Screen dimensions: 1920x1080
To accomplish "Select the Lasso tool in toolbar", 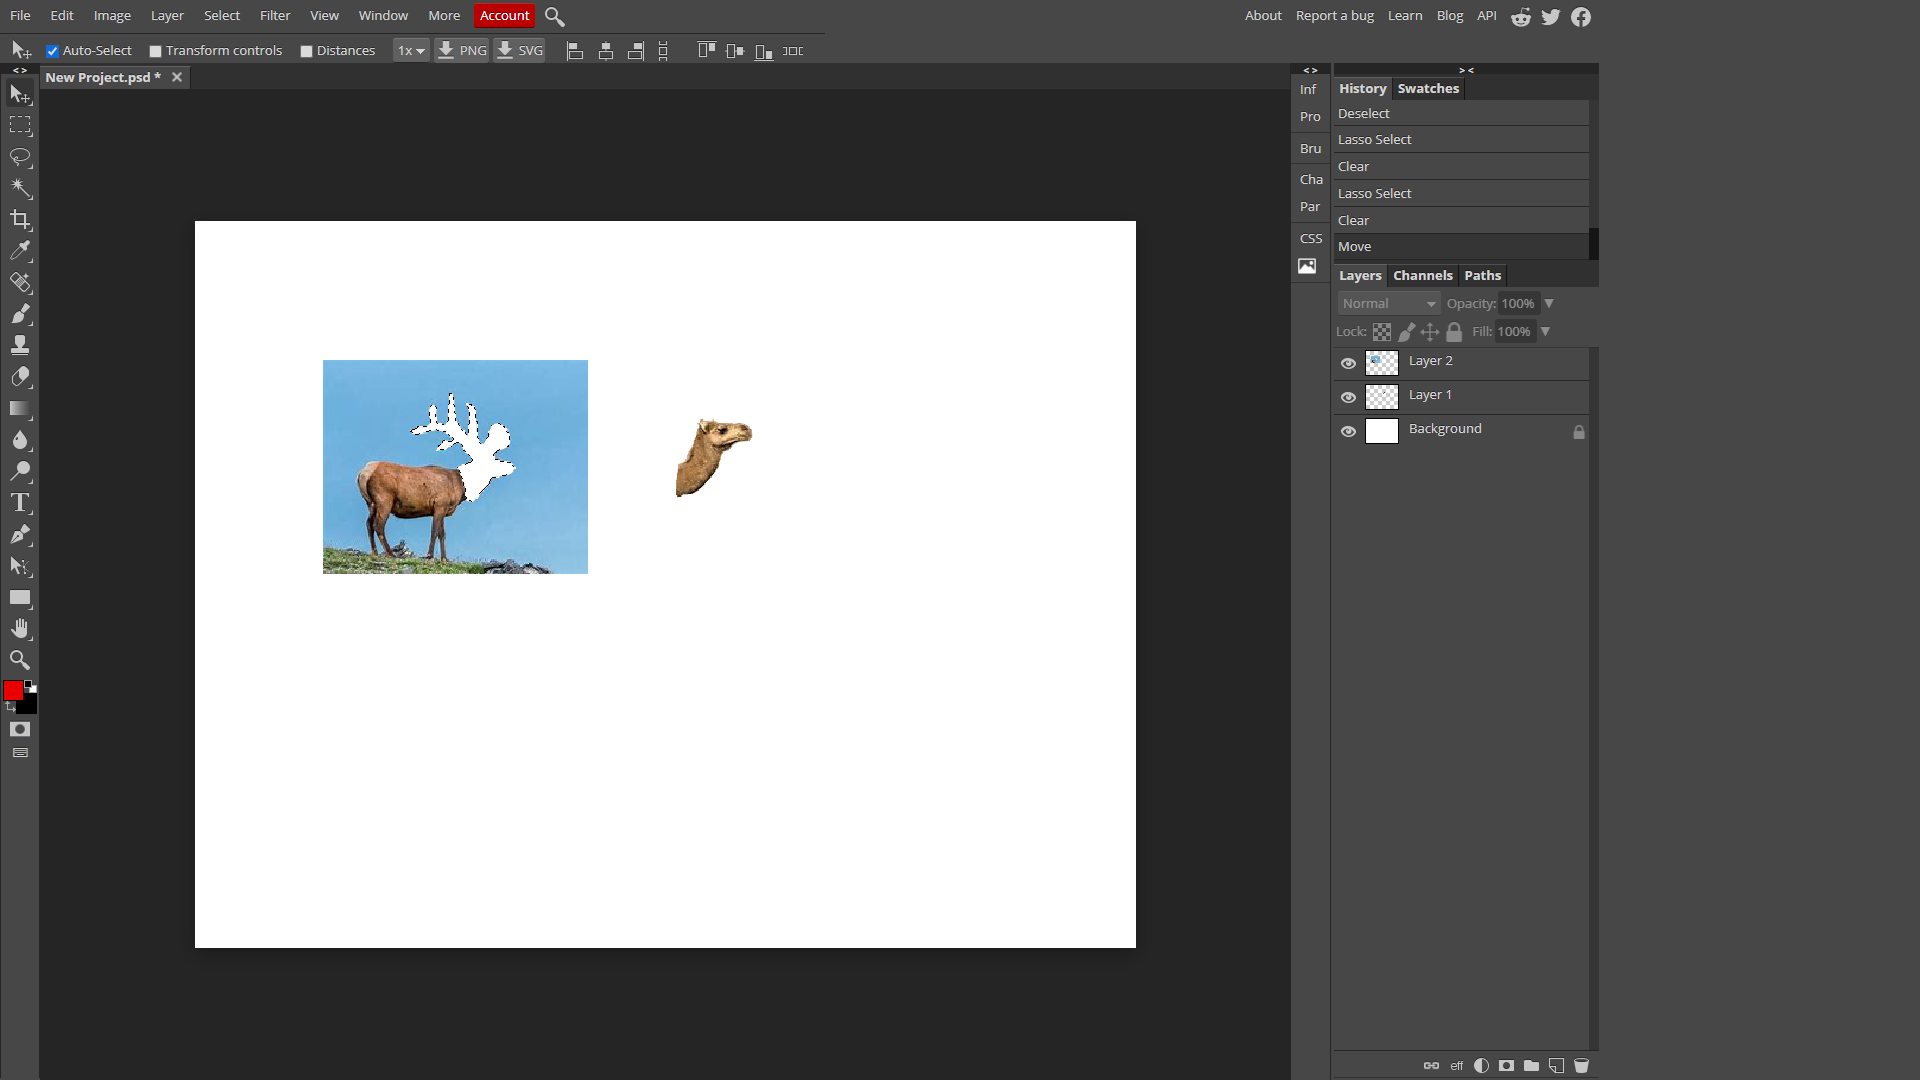I will tap(21, 157).
